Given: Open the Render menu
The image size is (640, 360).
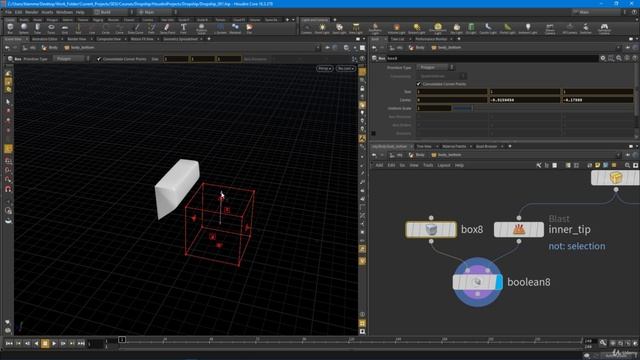Looking at the screenshot, I should (31, 12).
